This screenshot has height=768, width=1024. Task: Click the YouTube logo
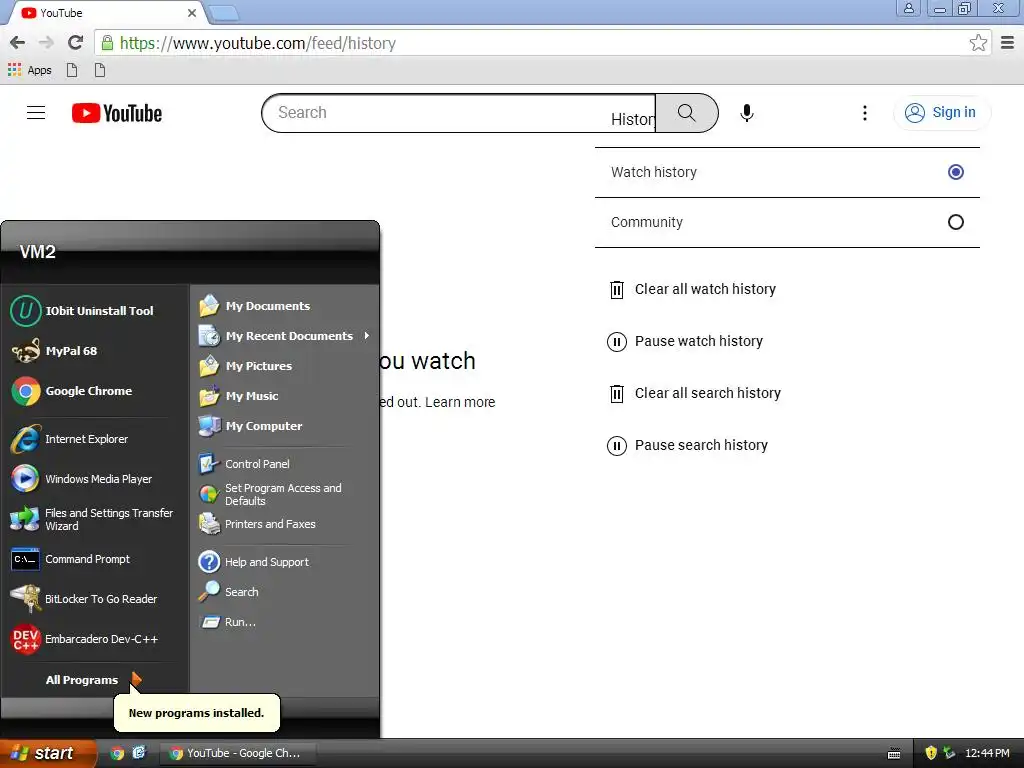click(x=117, y=113)
